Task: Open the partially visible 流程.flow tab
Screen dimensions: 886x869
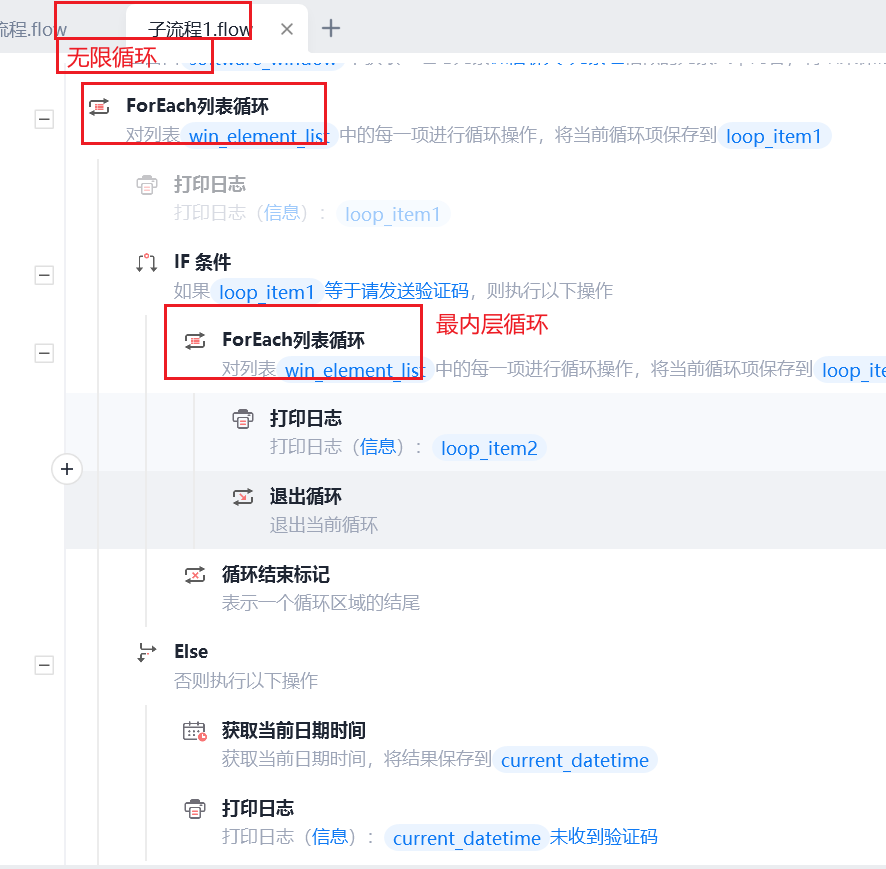Action: [33, 29]
